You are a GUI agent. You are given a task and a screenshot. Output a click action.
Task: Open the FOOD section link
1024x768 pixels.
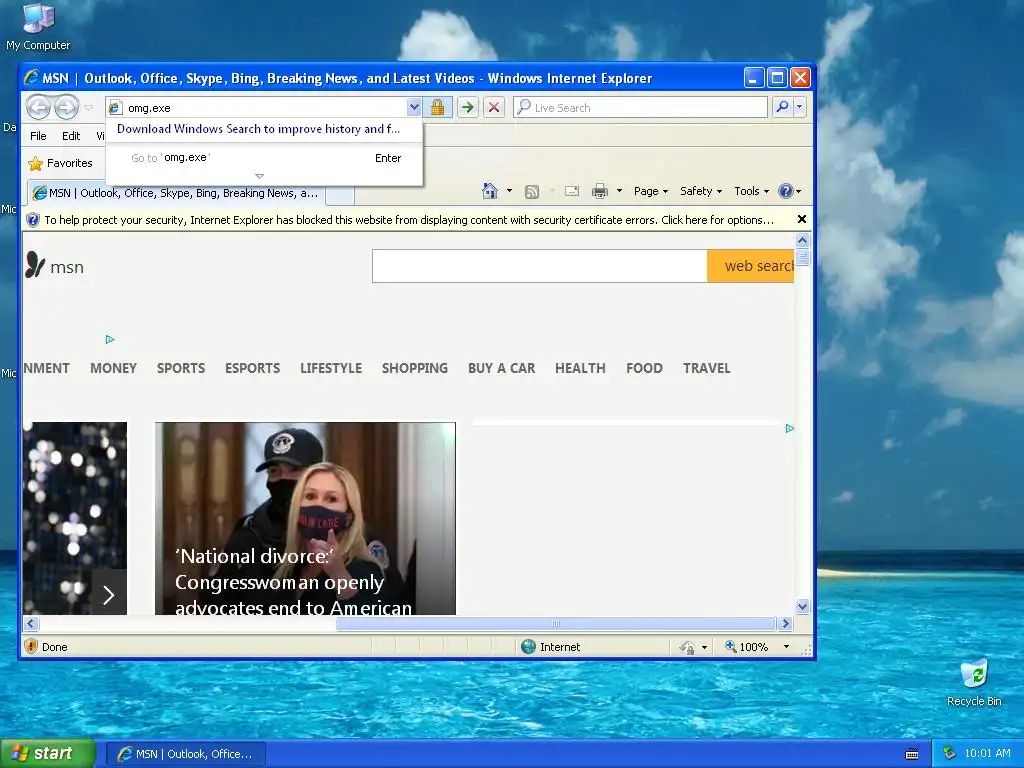(645, 368)
